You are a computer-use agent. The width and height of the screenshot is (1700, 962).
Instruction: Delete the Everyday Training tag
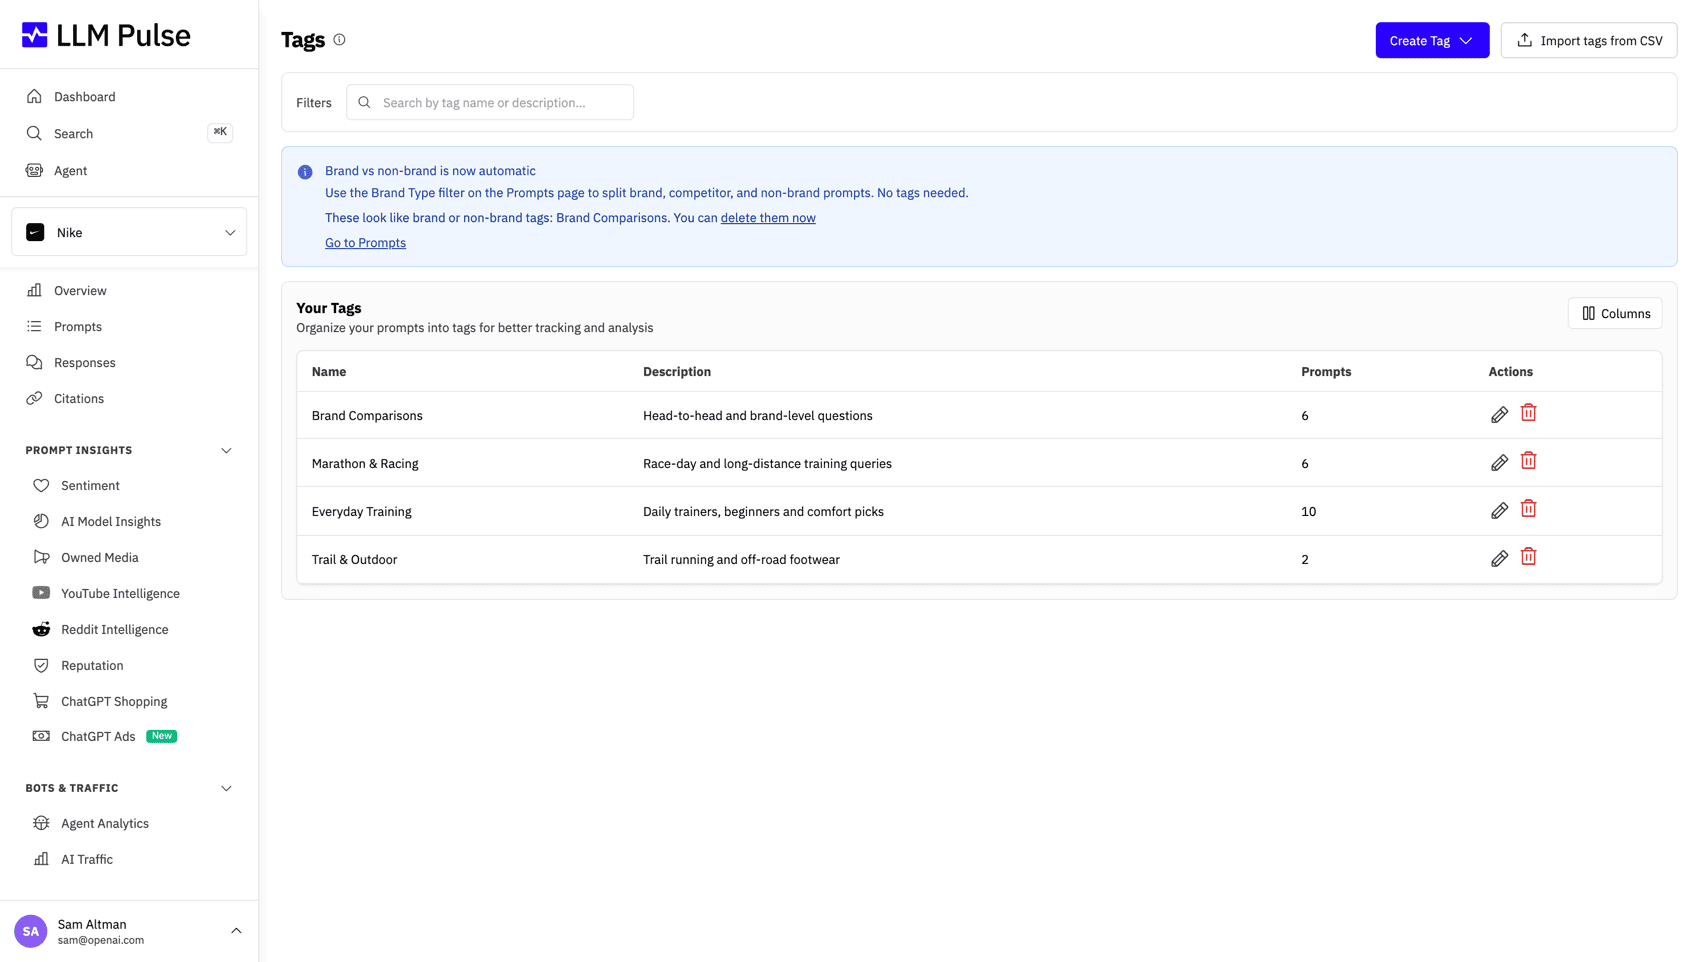point(1528,509)
